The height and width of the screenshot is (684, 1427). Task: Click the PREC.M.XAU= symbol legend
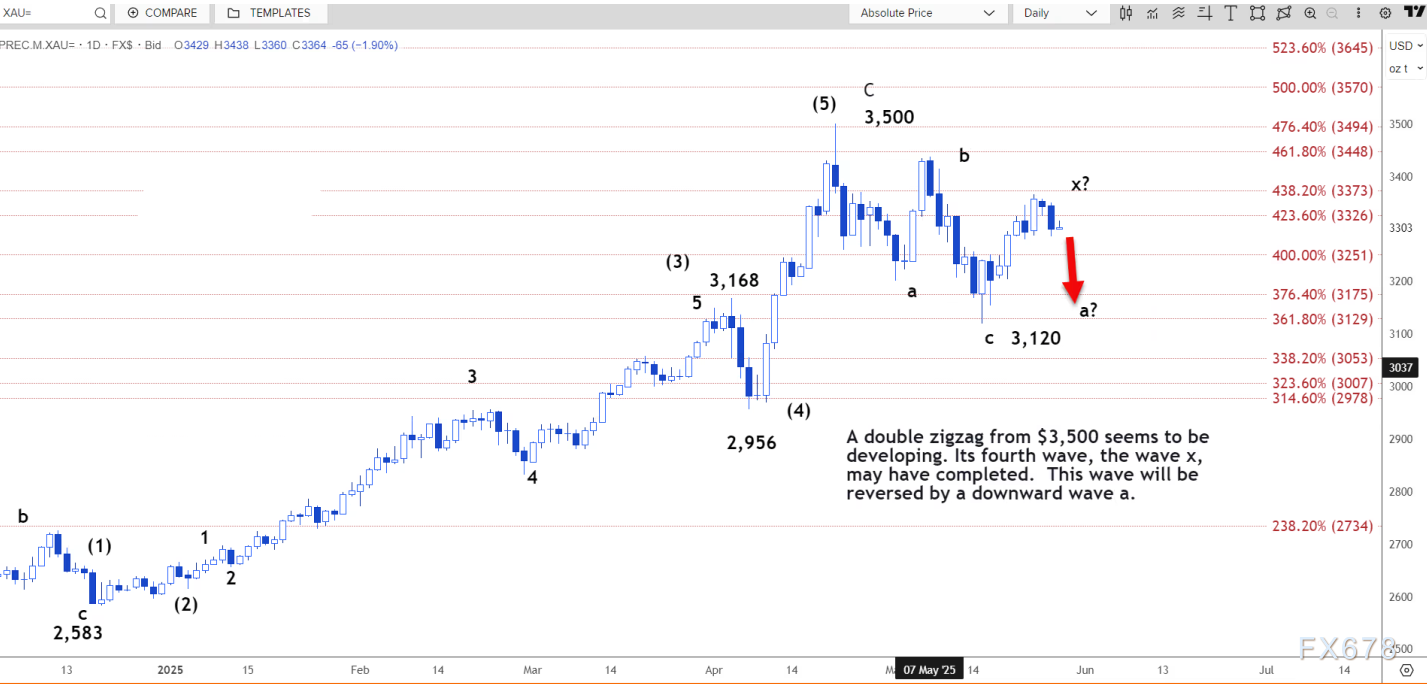coord(36,45)
